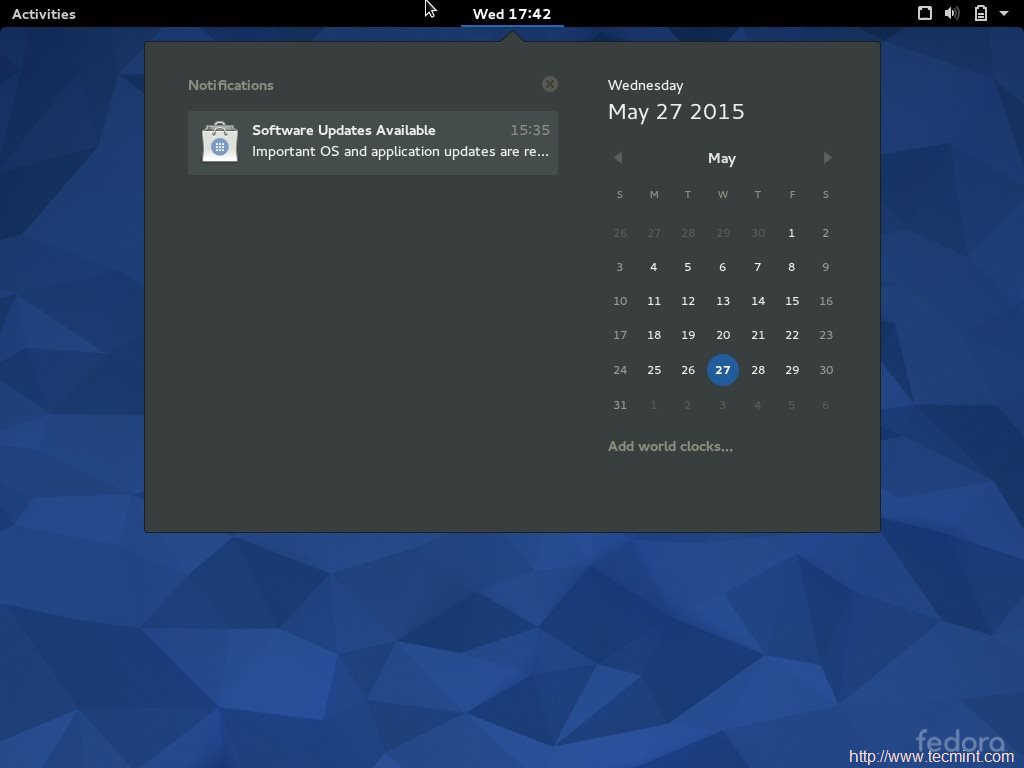Viewport: 1024px width, 768px height.
Task: Open the Activities overview
Action: click(43, 13)
